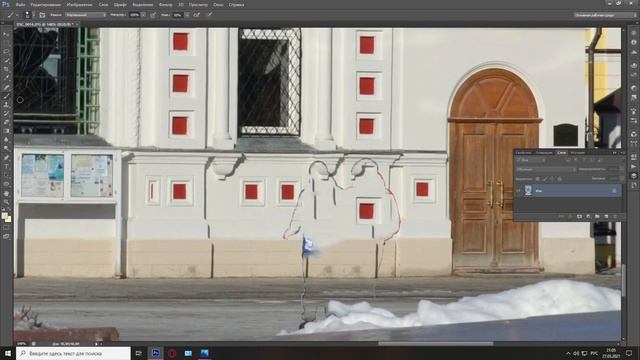Open the brush preset picker arrow
Image resolution: width=640 pixels, height=360 pixels.
34,15
